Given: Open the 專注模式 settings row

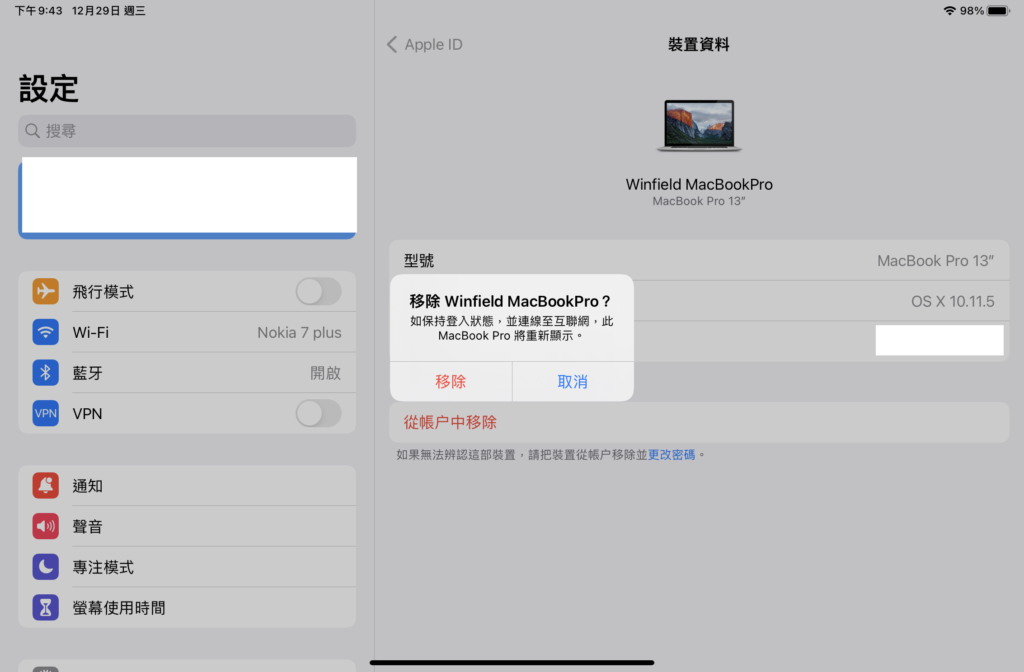Looking at the screenshot, I should point(187,567).
